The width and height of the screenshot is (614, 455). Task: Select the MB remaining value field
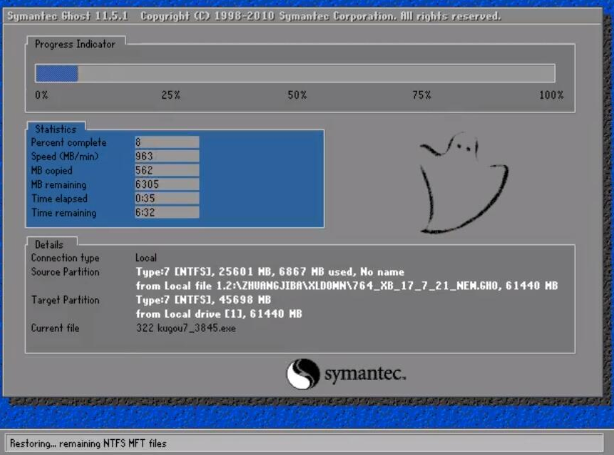166,185
